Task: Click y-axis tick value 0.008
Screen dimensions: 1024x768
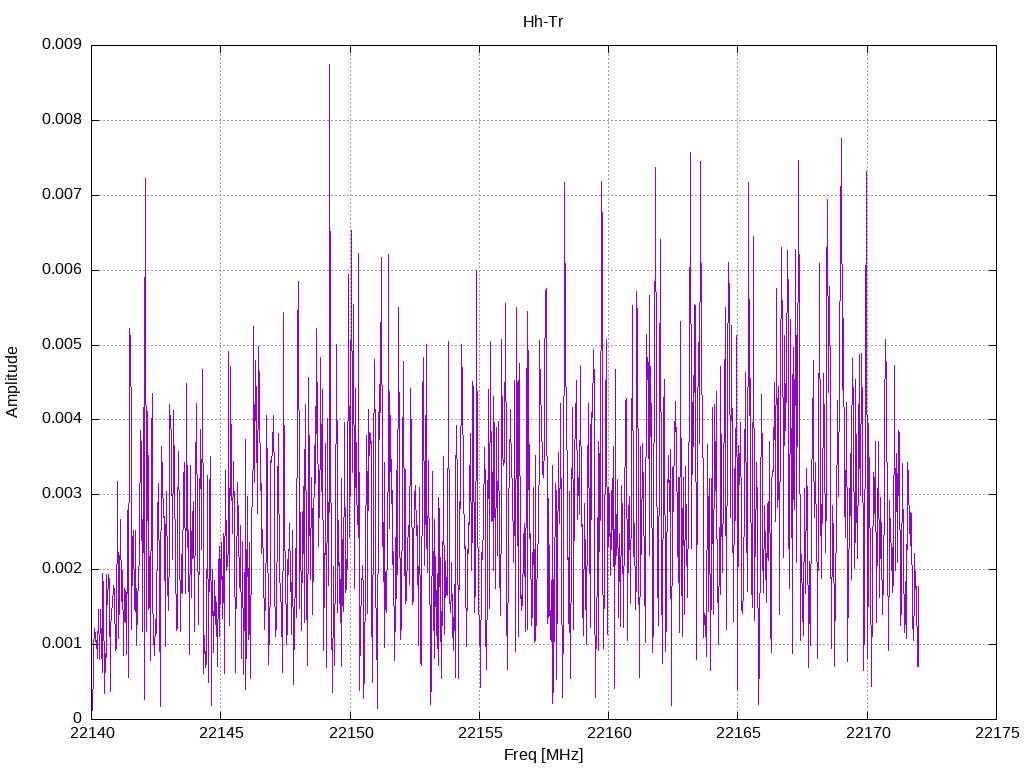Action: (62, 120)
